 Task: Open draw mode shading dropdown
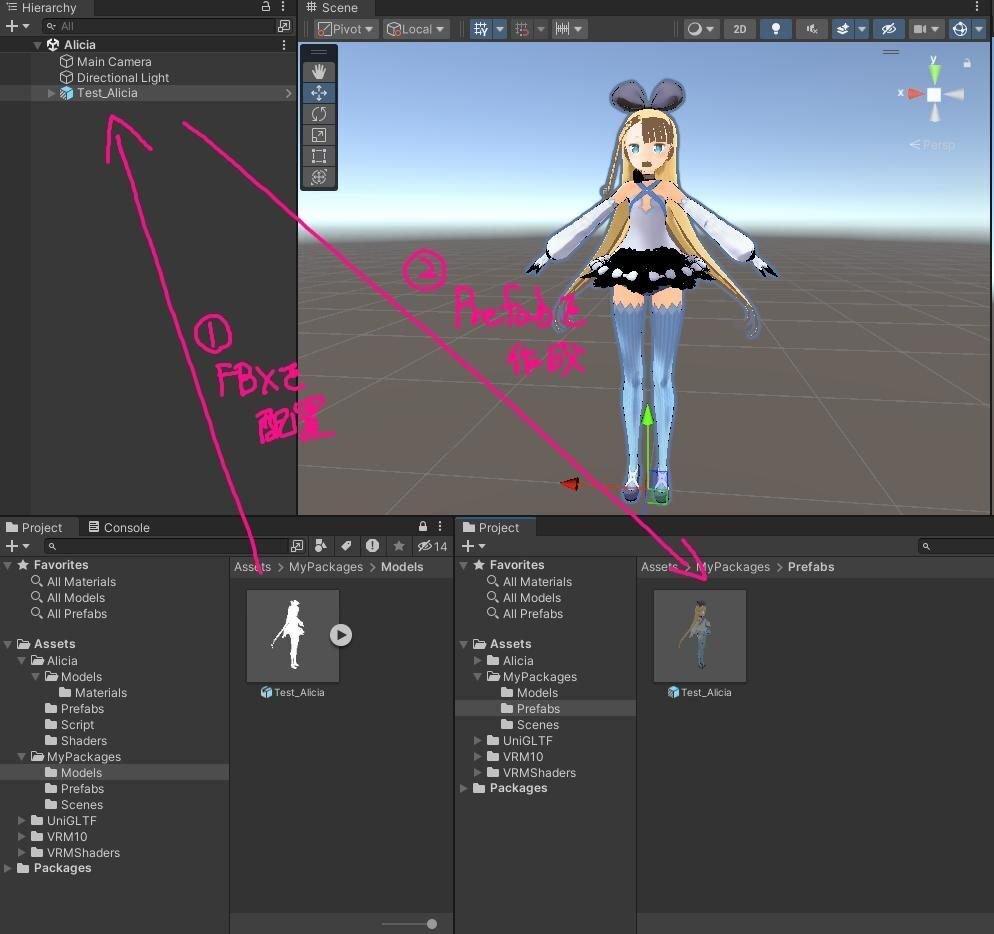pyautogui.click(x=701, y=29)
